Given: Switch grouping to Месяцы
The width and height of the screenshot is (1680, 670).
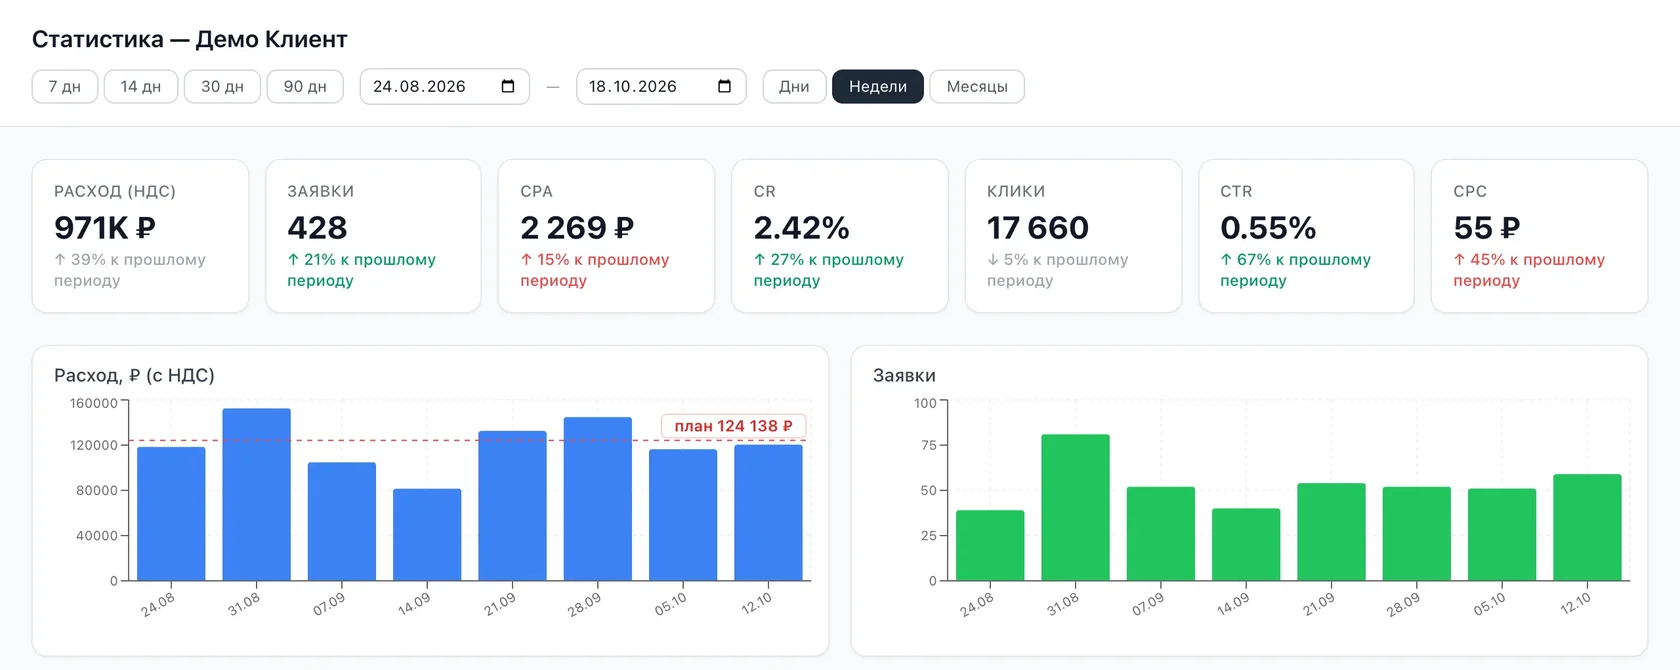Looking at the screenshot, I should (x=977, y=86).
